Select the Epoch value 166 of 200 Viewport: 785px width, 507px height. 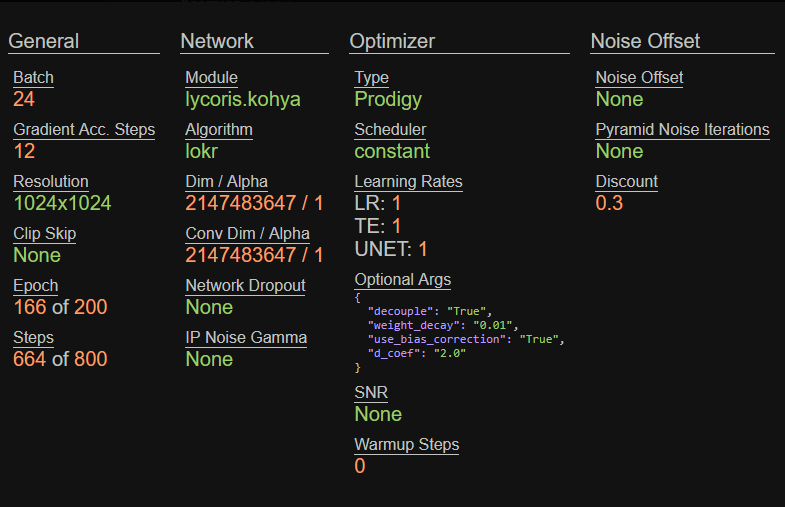point(60,307)
